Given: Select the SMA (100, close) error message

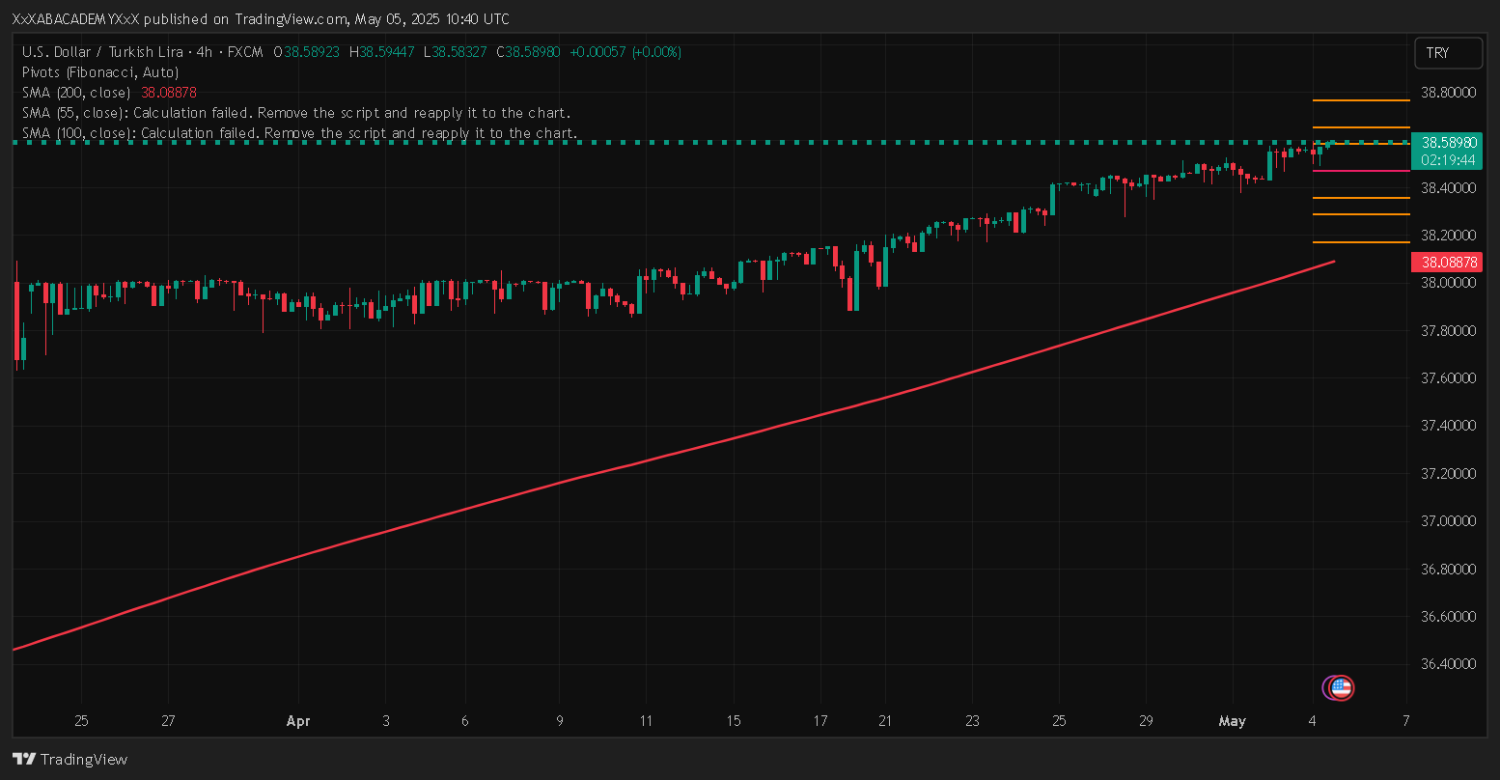Looking at the screenshot, I should pos(299,132).
